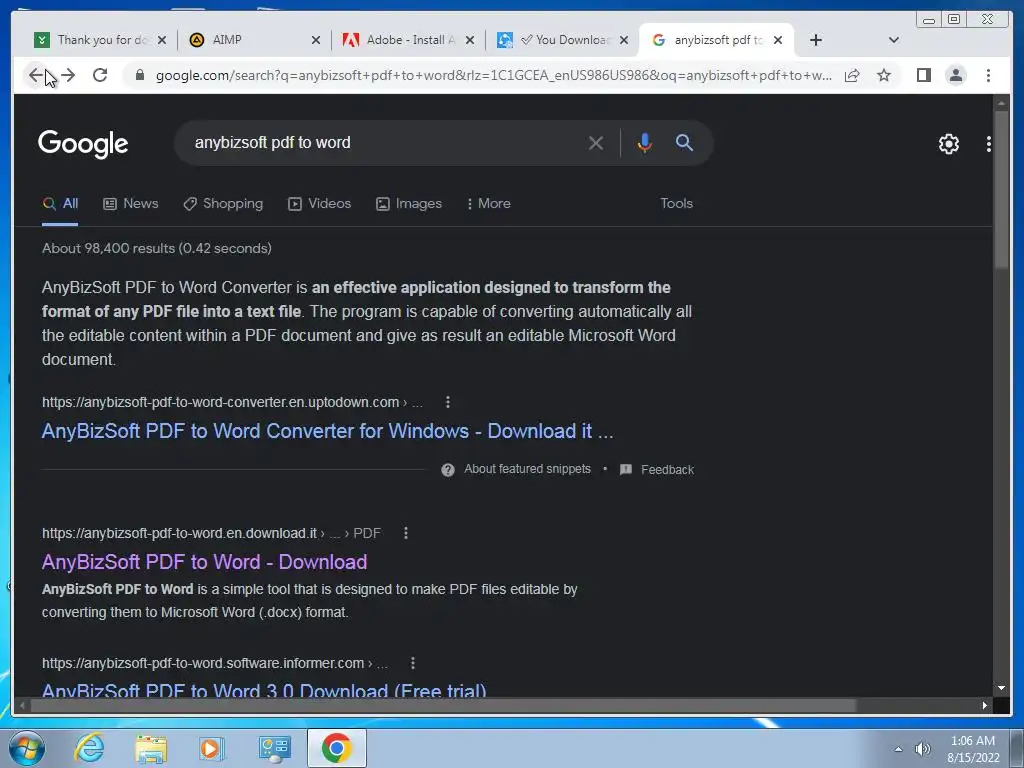Open options for download.it result
Screen dimensions: 1024x768
[406, 534]
